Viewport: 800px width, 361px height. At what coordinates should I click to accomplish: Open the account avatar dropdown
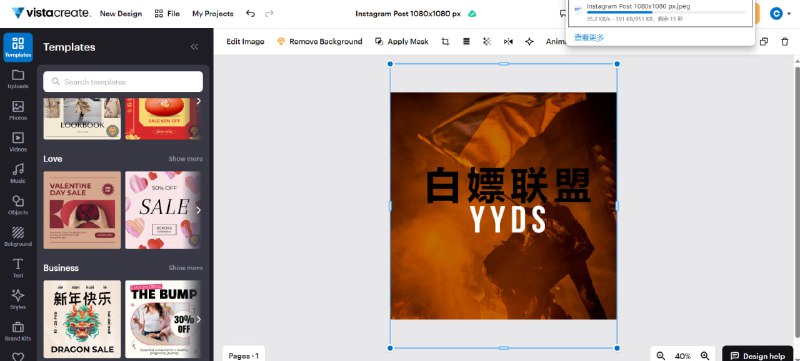tap(780, 14)
